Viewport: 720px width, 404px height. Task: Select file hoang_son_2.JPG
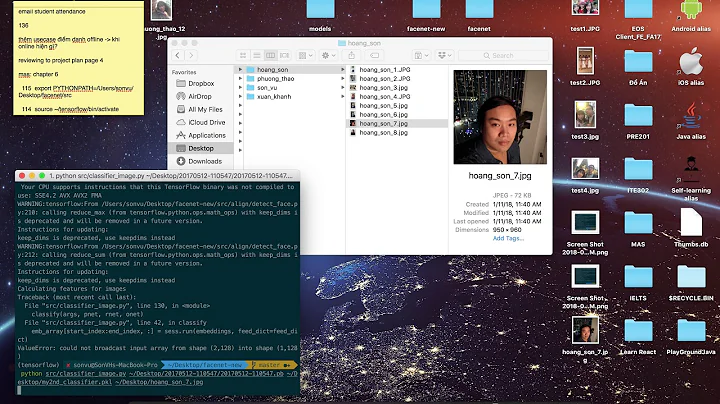[385, 79]
